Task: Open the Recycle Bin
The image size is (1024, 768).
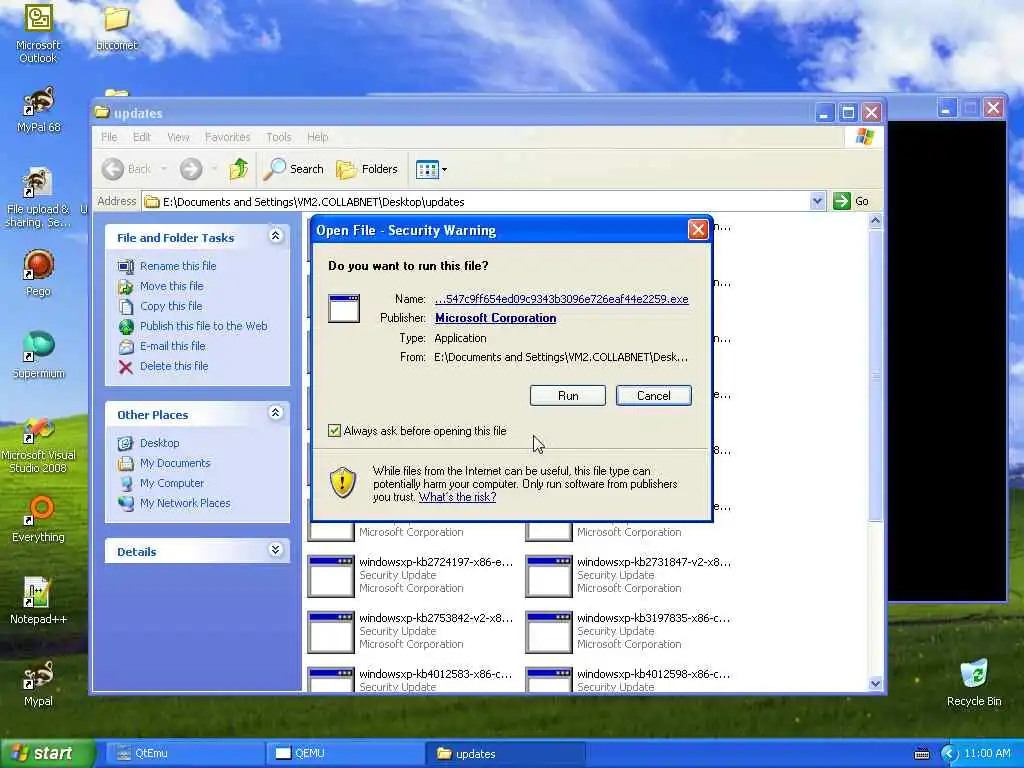Action: [974, 683]
